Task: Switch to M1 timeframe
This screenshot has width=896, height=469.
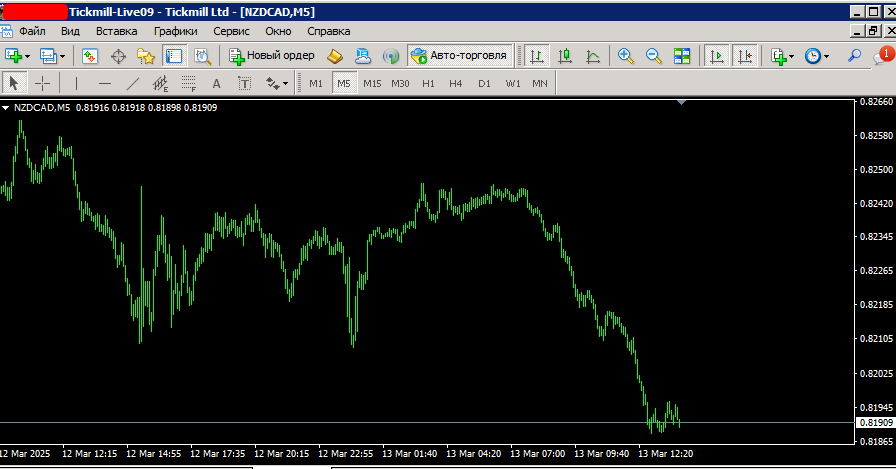Action: pyautogui.click(x=316, y=83)
